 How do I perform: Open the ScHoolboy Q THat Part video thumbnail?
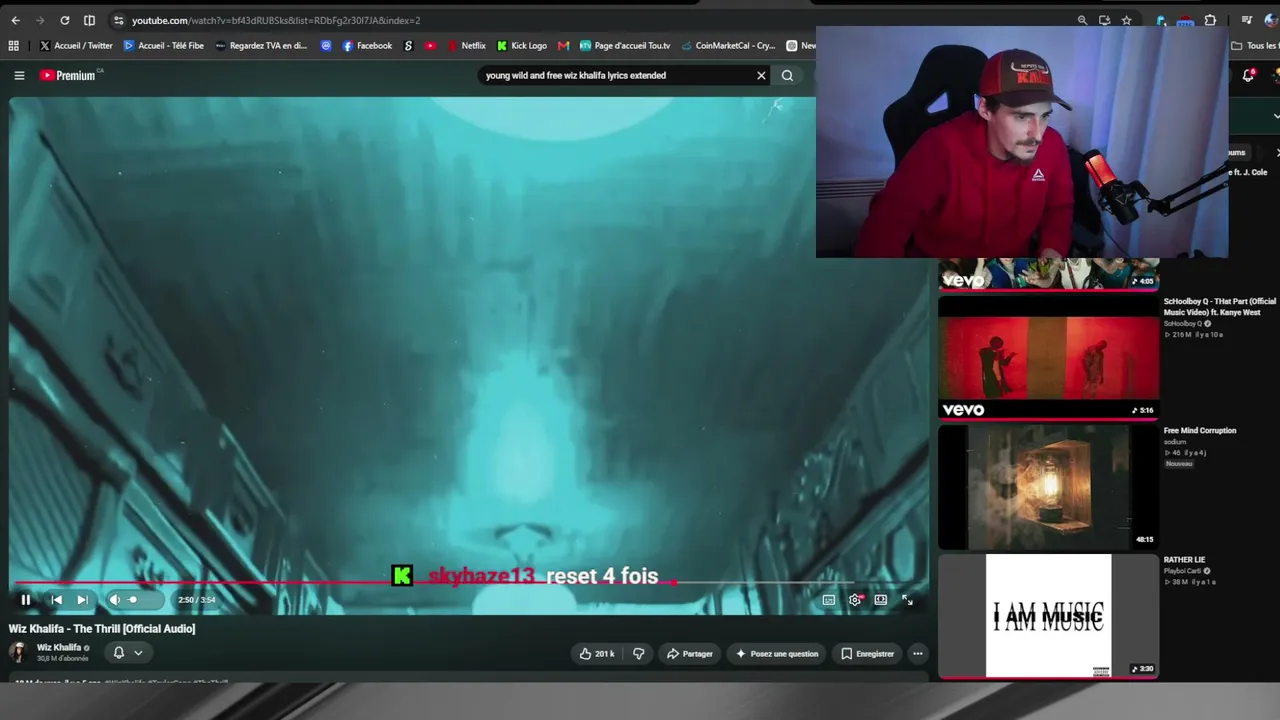[x=1048, y=358]
